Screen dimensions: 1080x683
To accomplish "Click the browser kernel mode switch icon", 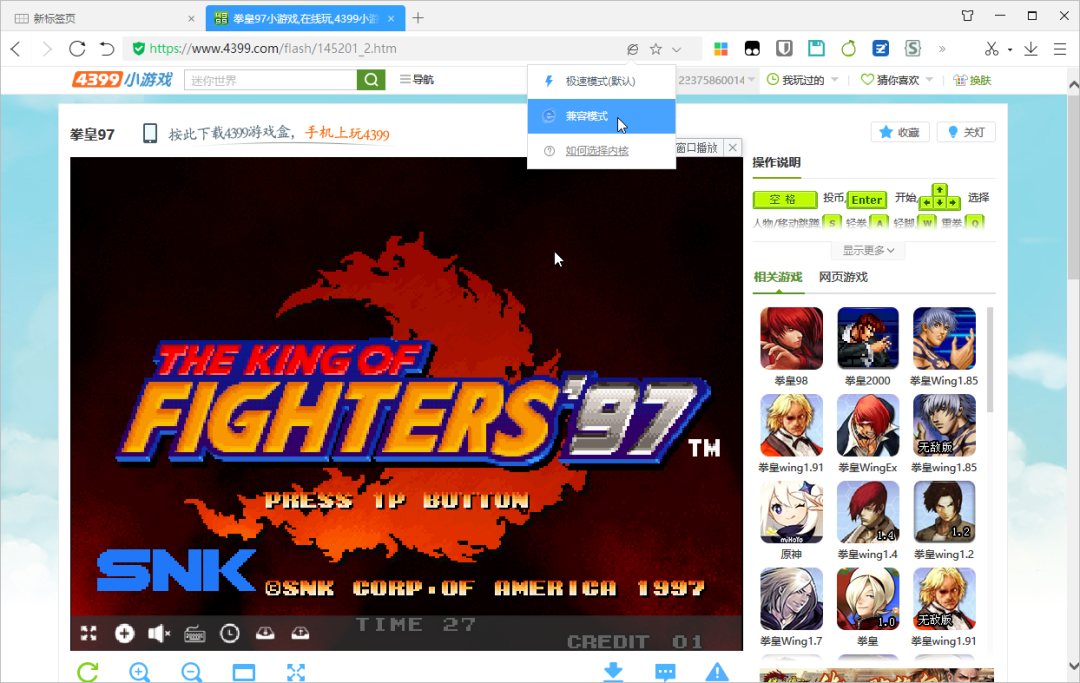I will pyautogui.click(x=632, y=49).
